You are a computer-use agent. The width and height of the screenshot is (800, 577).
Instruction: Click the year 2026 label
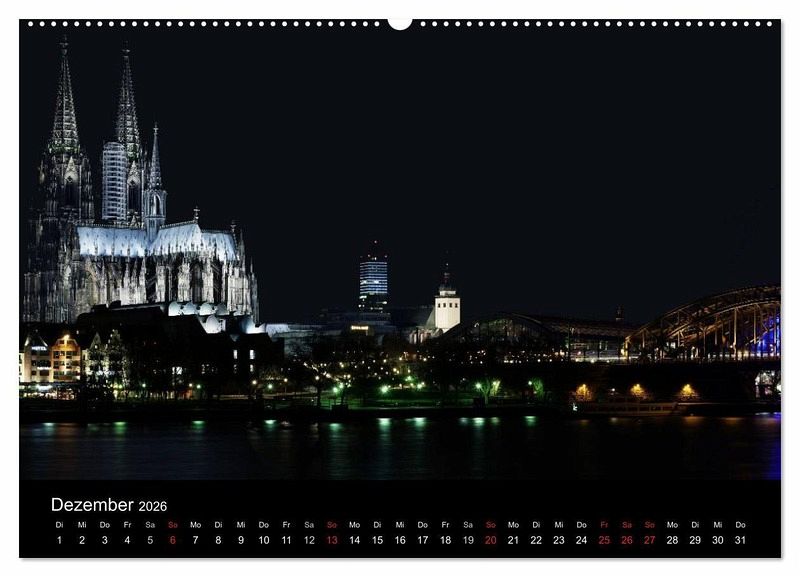pos(153,507)
